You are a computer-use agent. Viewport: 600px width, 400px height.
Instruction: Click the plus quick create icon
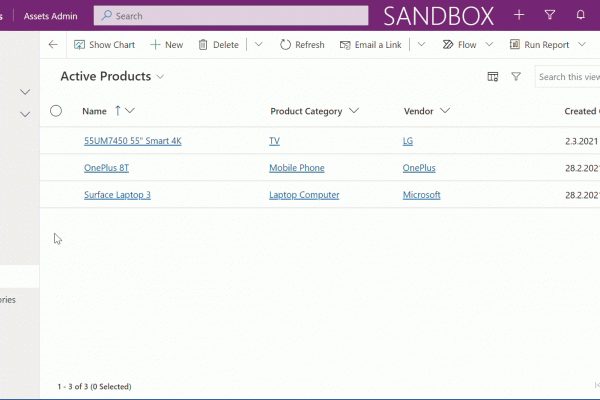pos(519,15)
